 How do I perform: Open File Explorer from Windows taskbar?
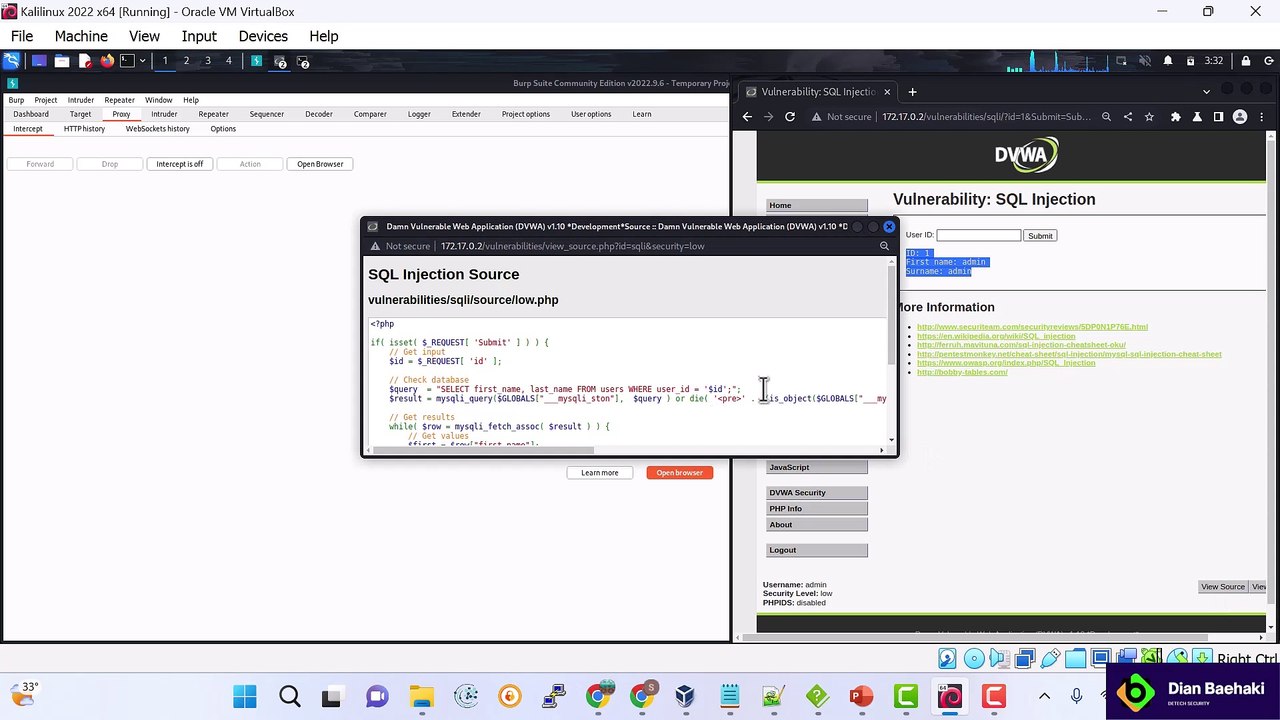coord(421,696)
